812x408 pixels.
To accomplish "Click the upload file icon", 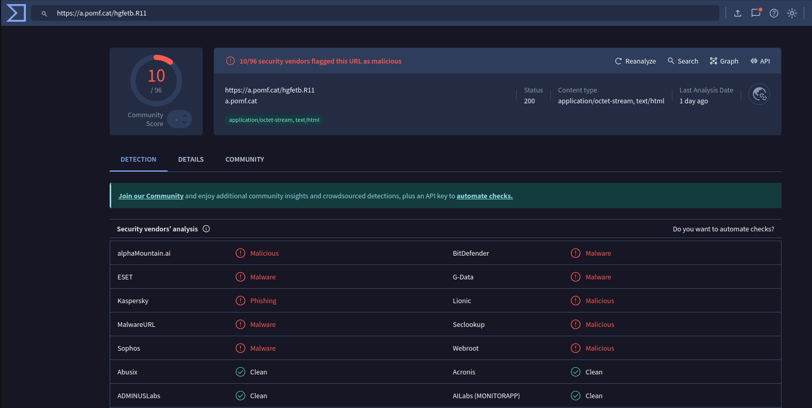I will (737, 13).
